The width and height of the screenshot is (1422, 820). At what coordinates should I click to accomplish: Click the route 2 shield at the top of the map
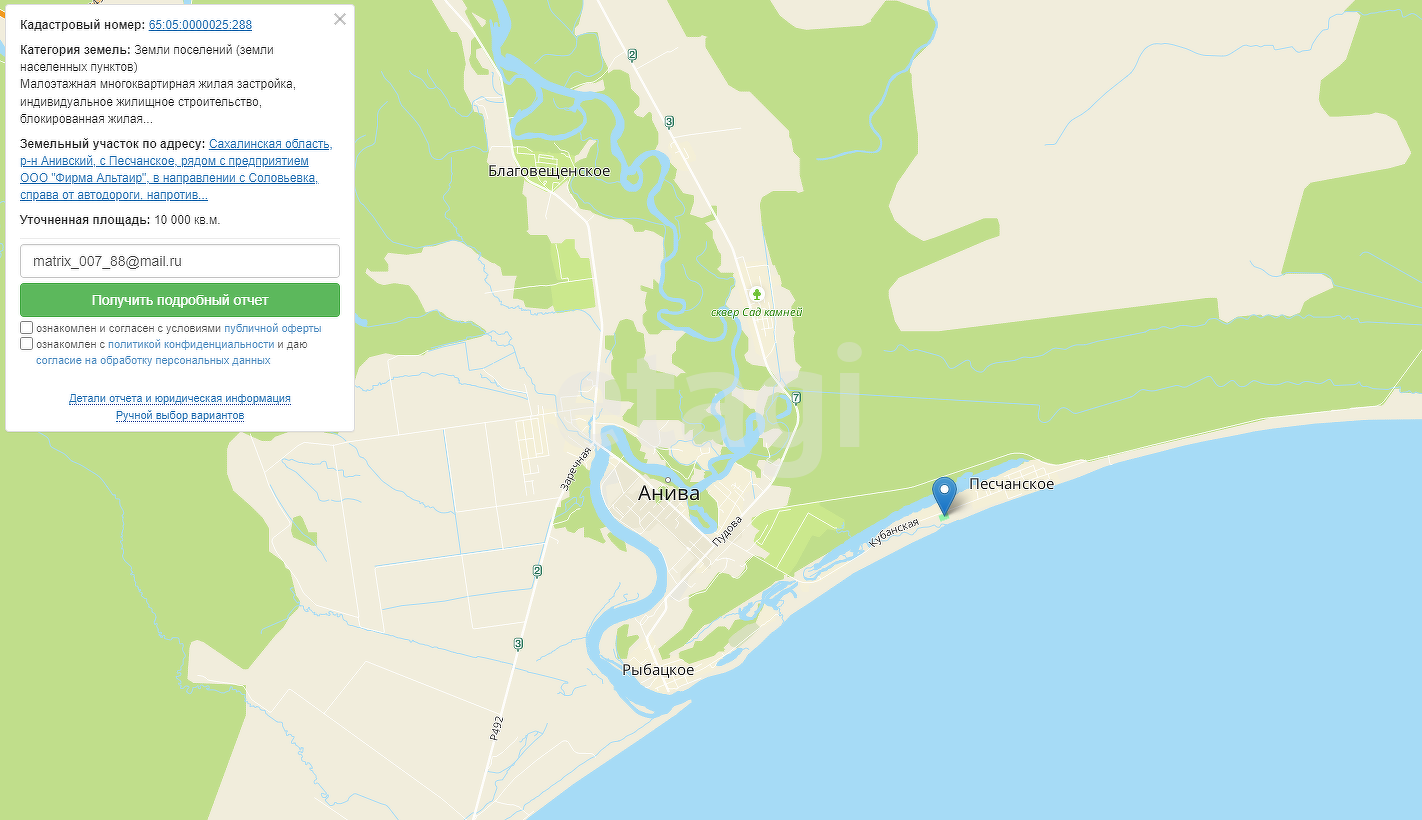coord(632,55)
